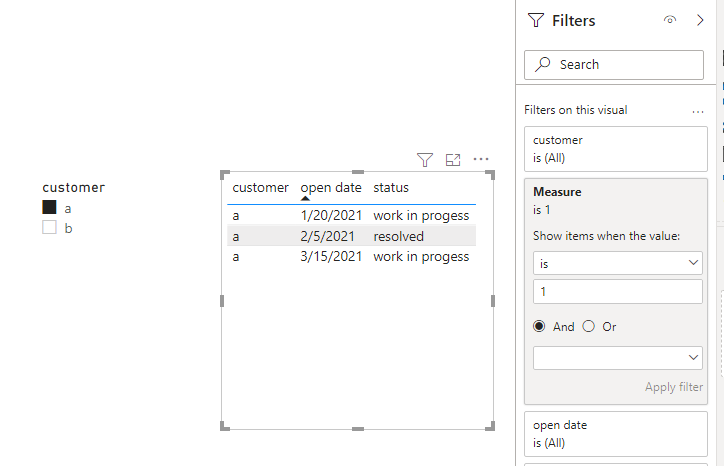Check customer b in slicer
Image resolution: width=724 pixels, height=466 pixels.
49,227
